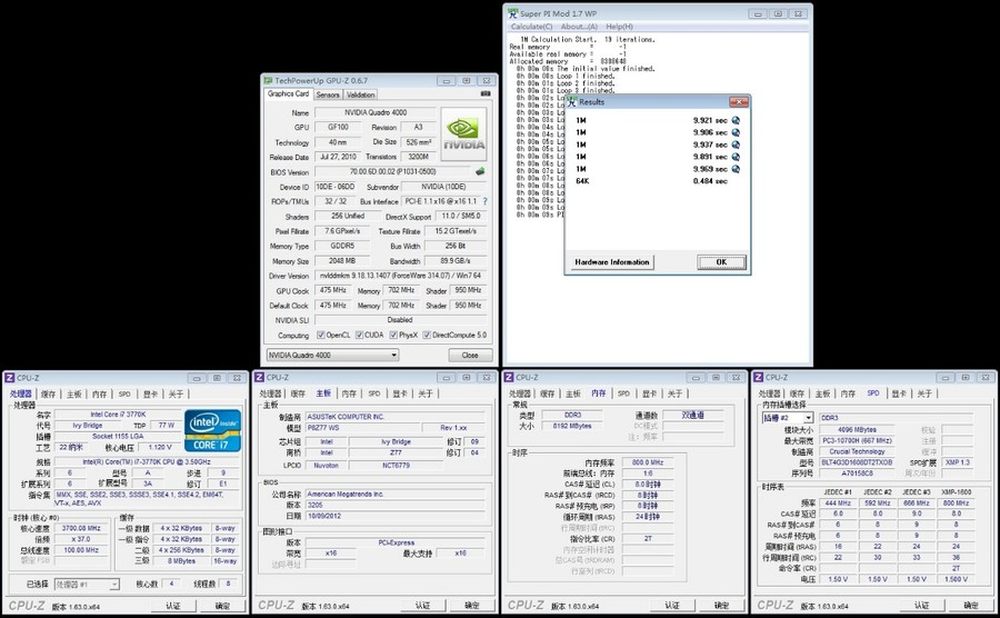Viewport: 1000px width, 618px height.
Task: Click 确定 in the CPU-Z mainboard window
Action: pos(472,605)
